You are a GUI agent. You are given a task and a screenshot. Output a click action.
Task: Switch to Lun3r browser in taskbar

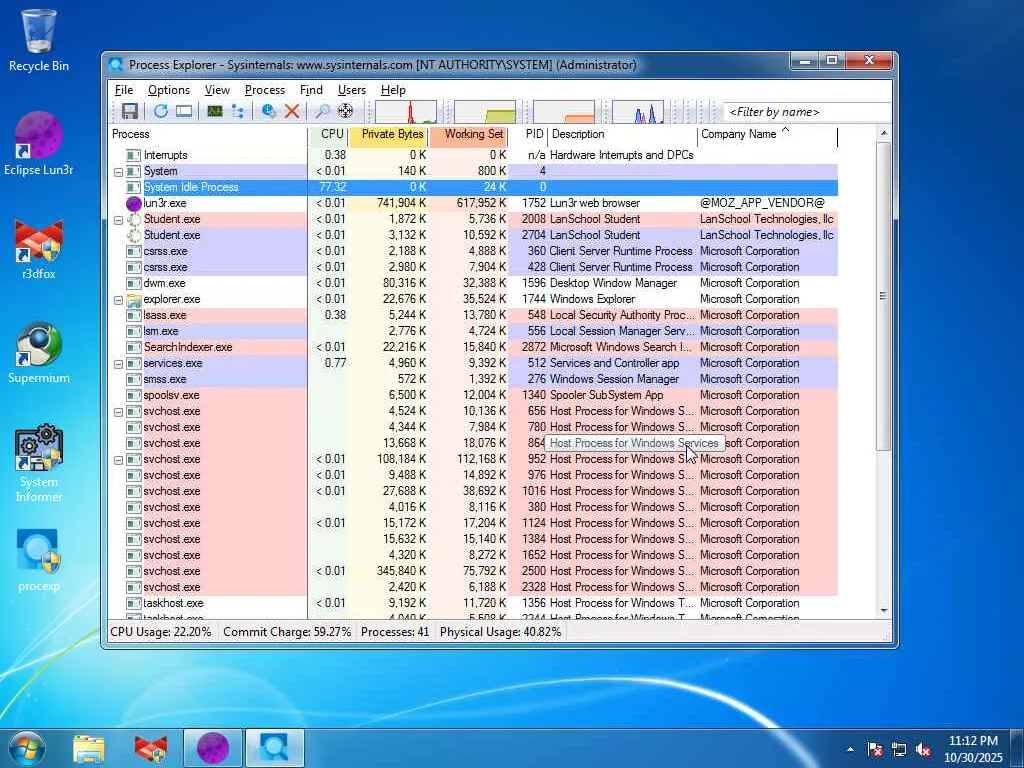click(x=213, y=748)
